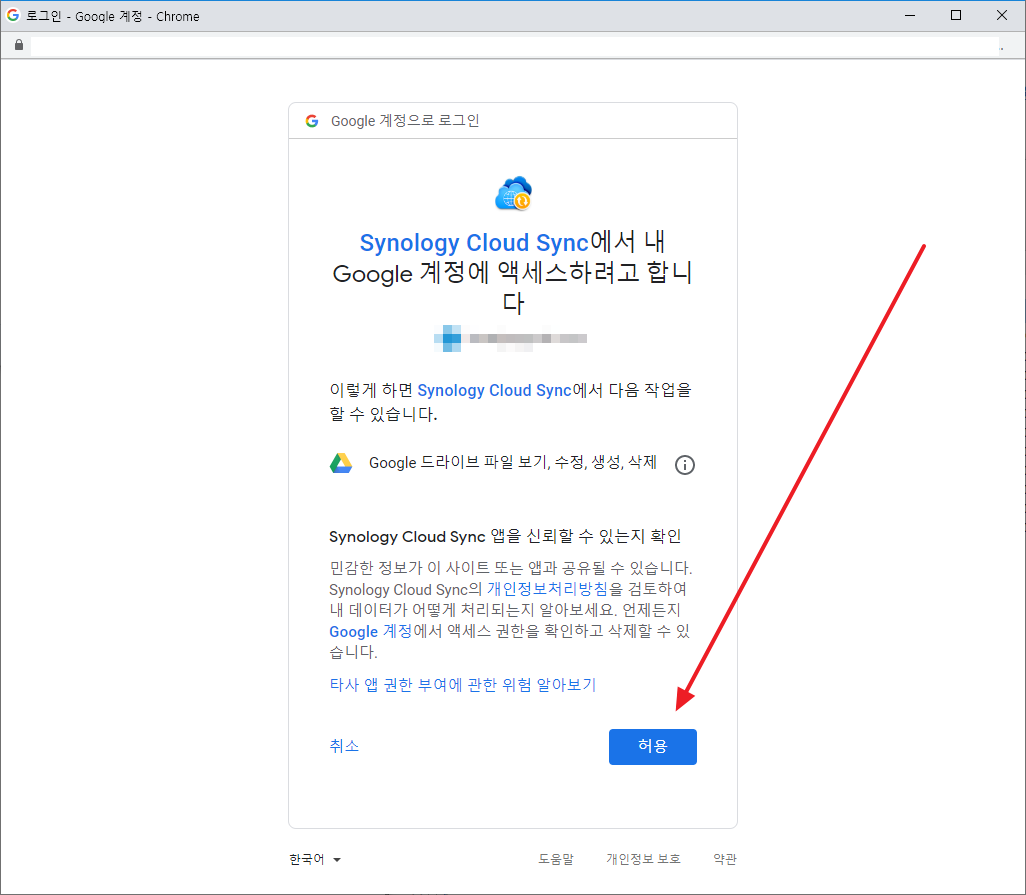The width and height of the screenshot is (1026, 895).
Task: Click the 취소 (Cancel) link
Action: (344, 746)
